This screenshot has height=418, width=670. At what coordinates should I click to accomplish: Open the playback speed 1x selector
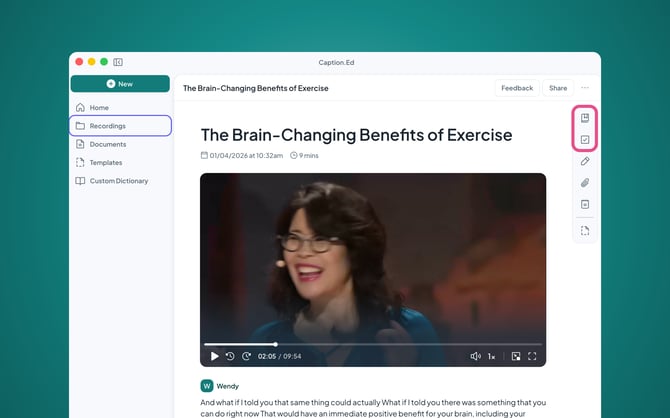(x=491, y=356)
